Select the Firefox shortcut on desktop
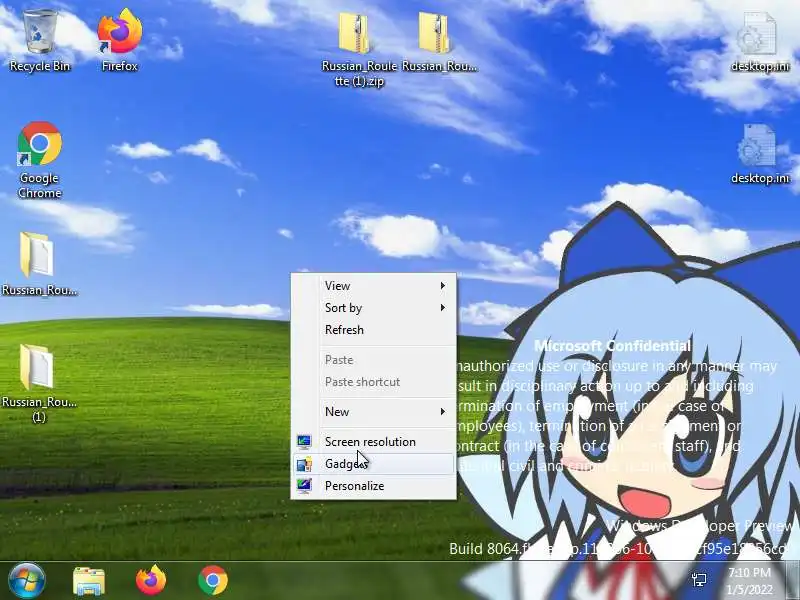The width and height of the screenshot is (800, 600). tap(119, 41)
